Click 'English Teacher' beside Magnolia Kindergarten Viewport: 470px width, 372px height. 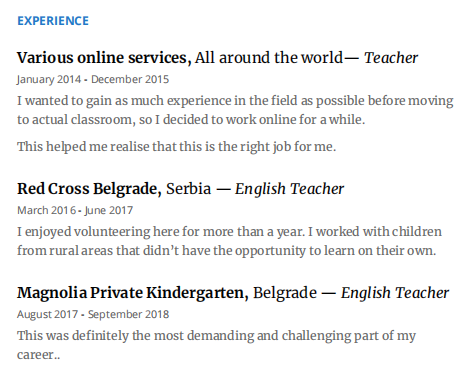[x=395, y=293]
